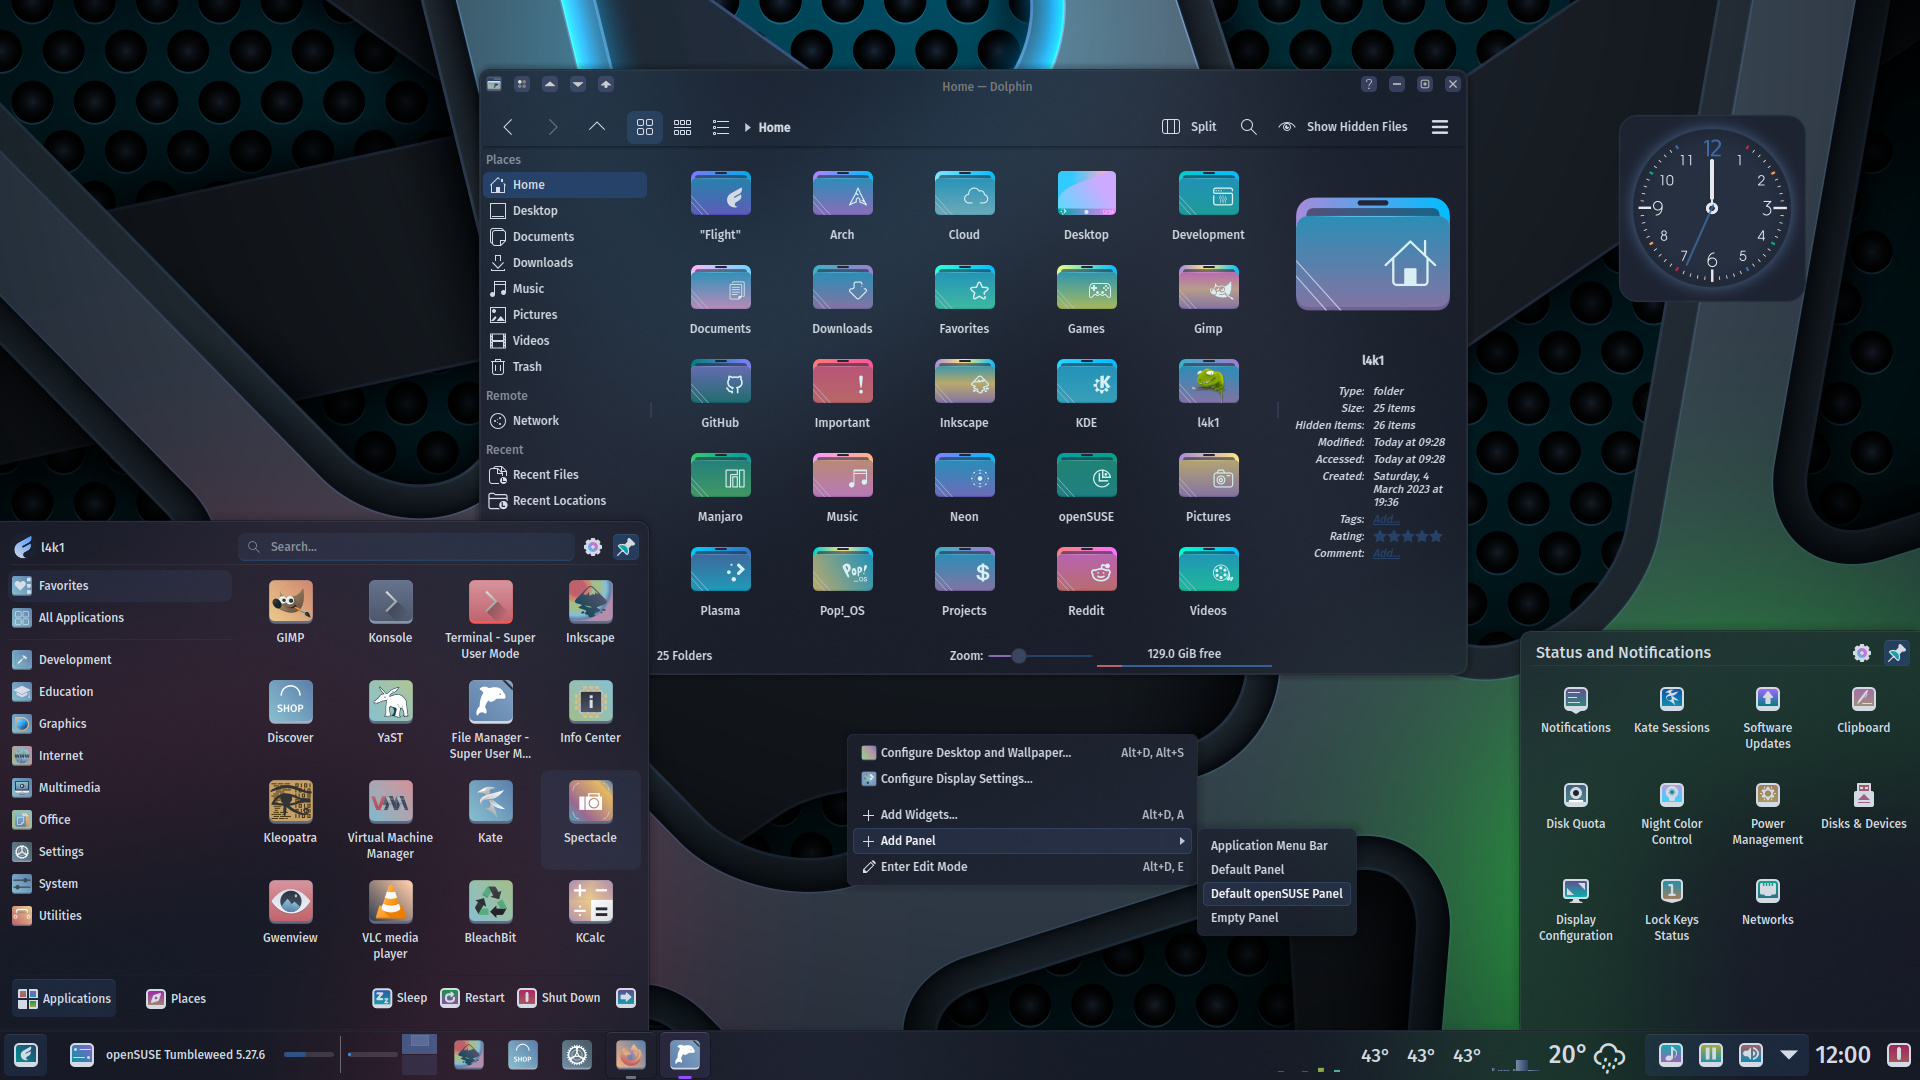Open Info Center app
Image resolution: width=1920 pixels, height=1080 pixels.
(590, 712)
